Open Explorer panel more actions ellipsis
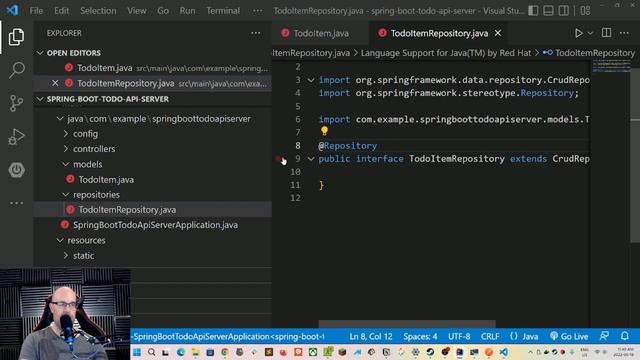The height and width of the screenshot is (360, 640). (256, 33)
